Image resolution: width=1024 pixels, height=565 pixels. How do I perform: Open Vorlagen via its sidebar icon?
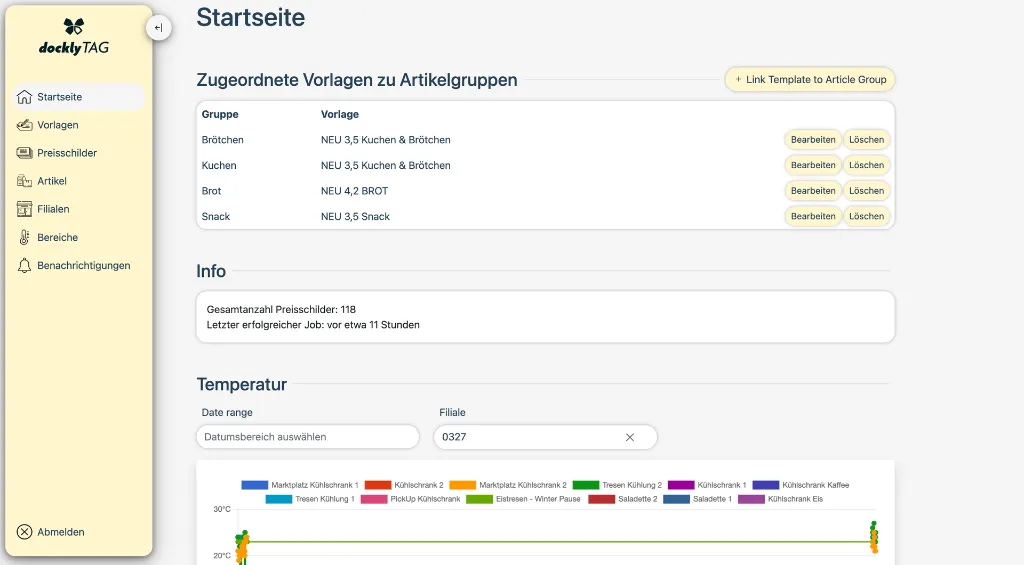25,125
